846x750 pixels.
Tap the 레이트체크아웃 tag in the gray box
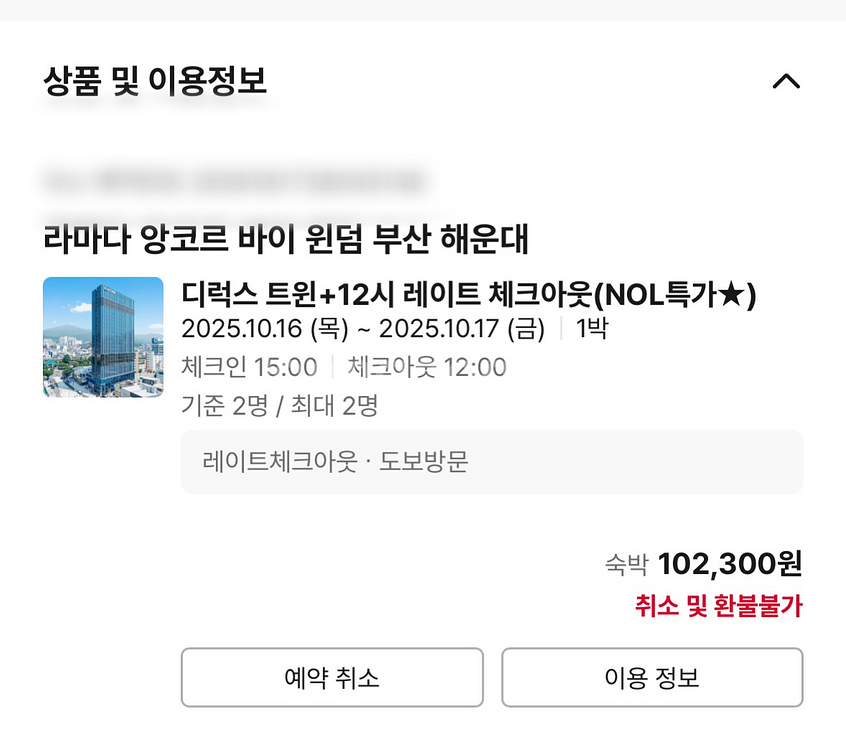click(x=279, y=462)
